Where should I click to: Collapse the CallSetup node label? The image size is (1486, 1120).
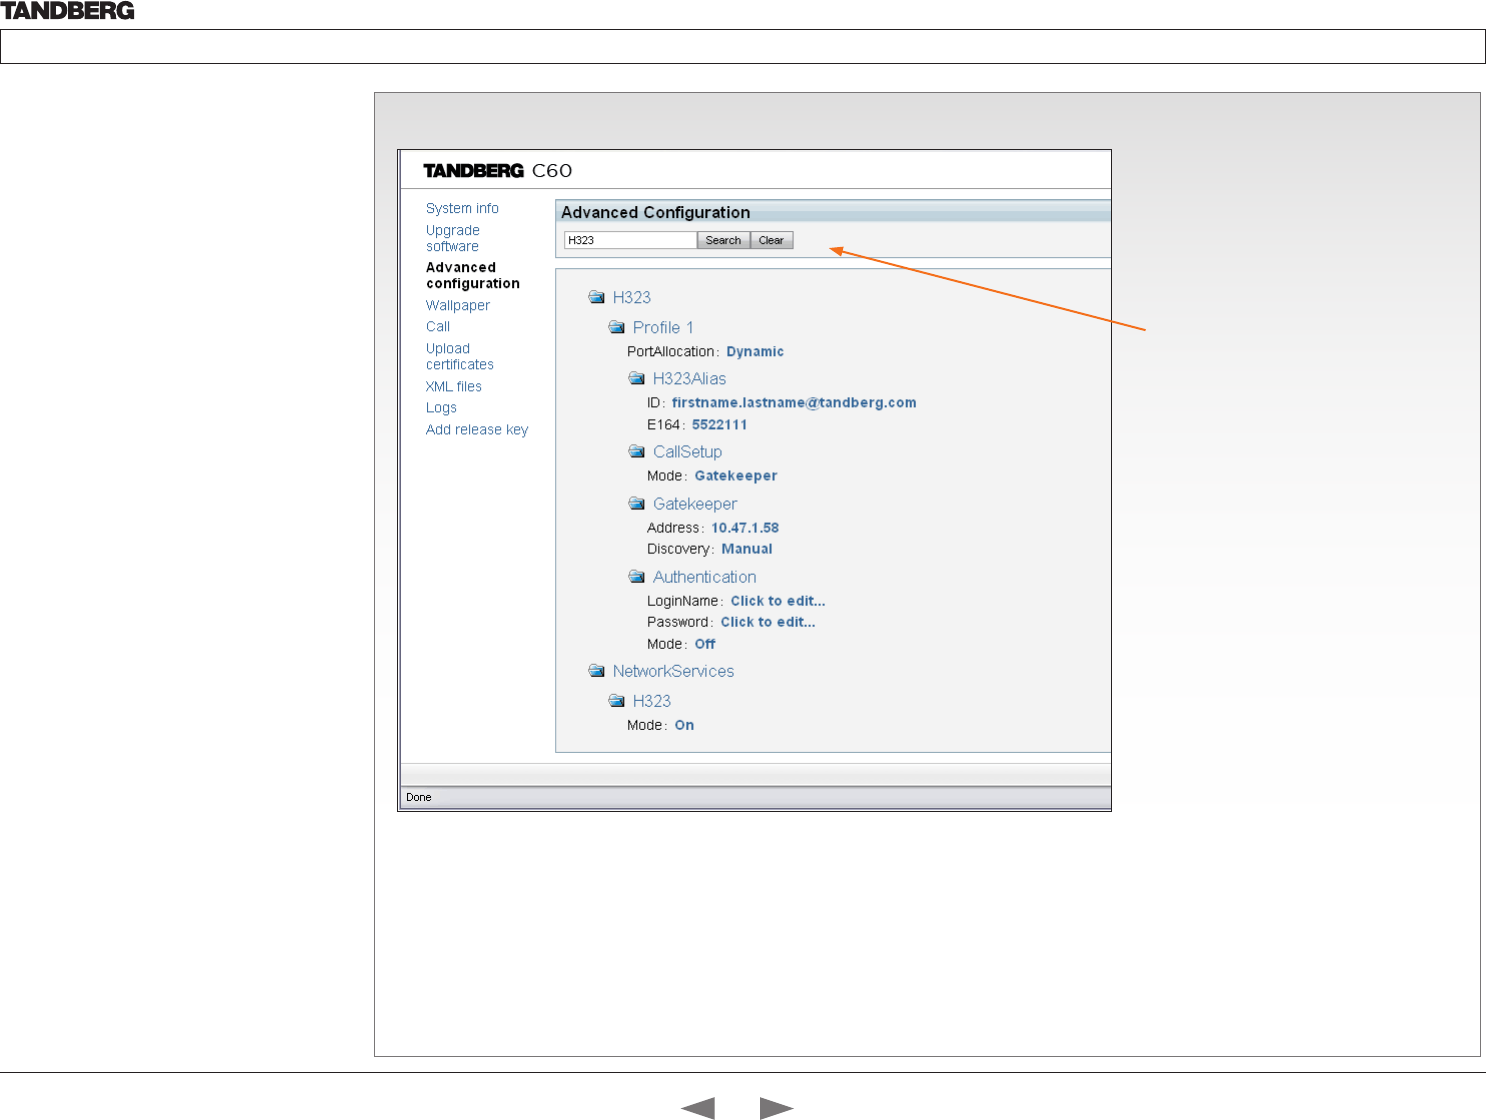688,452
